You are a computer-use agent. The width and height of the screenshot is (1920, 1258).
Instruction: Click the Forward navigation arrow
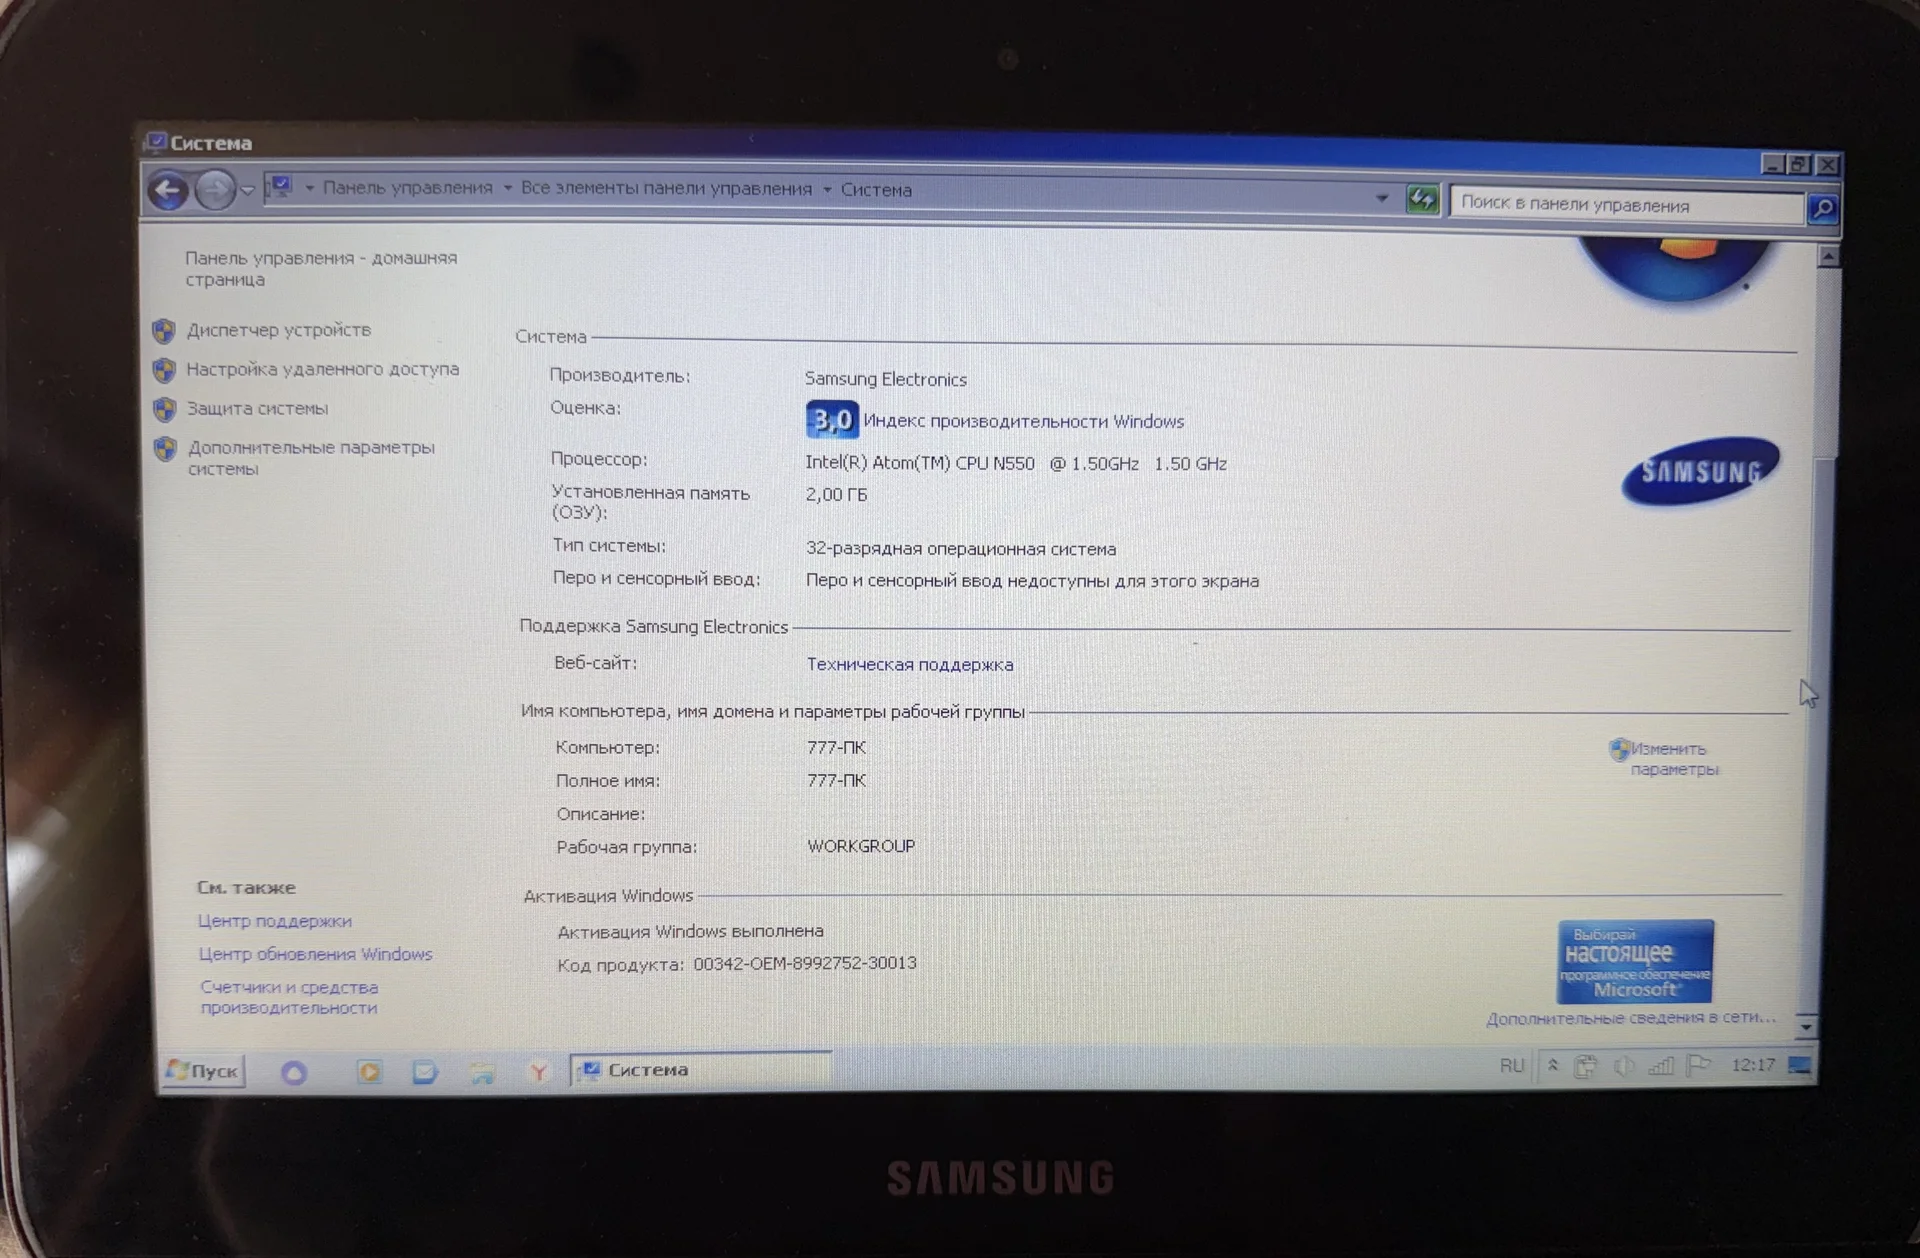point(214,190)
